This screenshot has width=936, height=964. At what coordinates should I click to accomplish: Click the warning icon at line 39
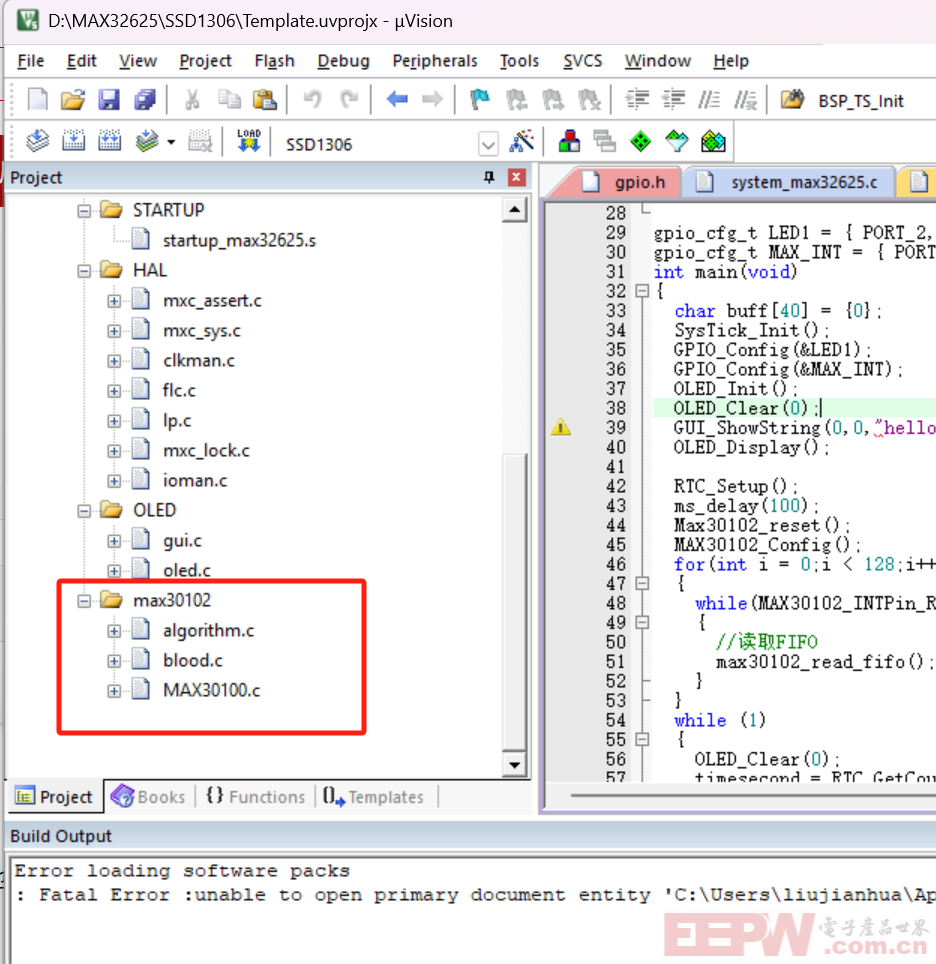pos(560,427)
